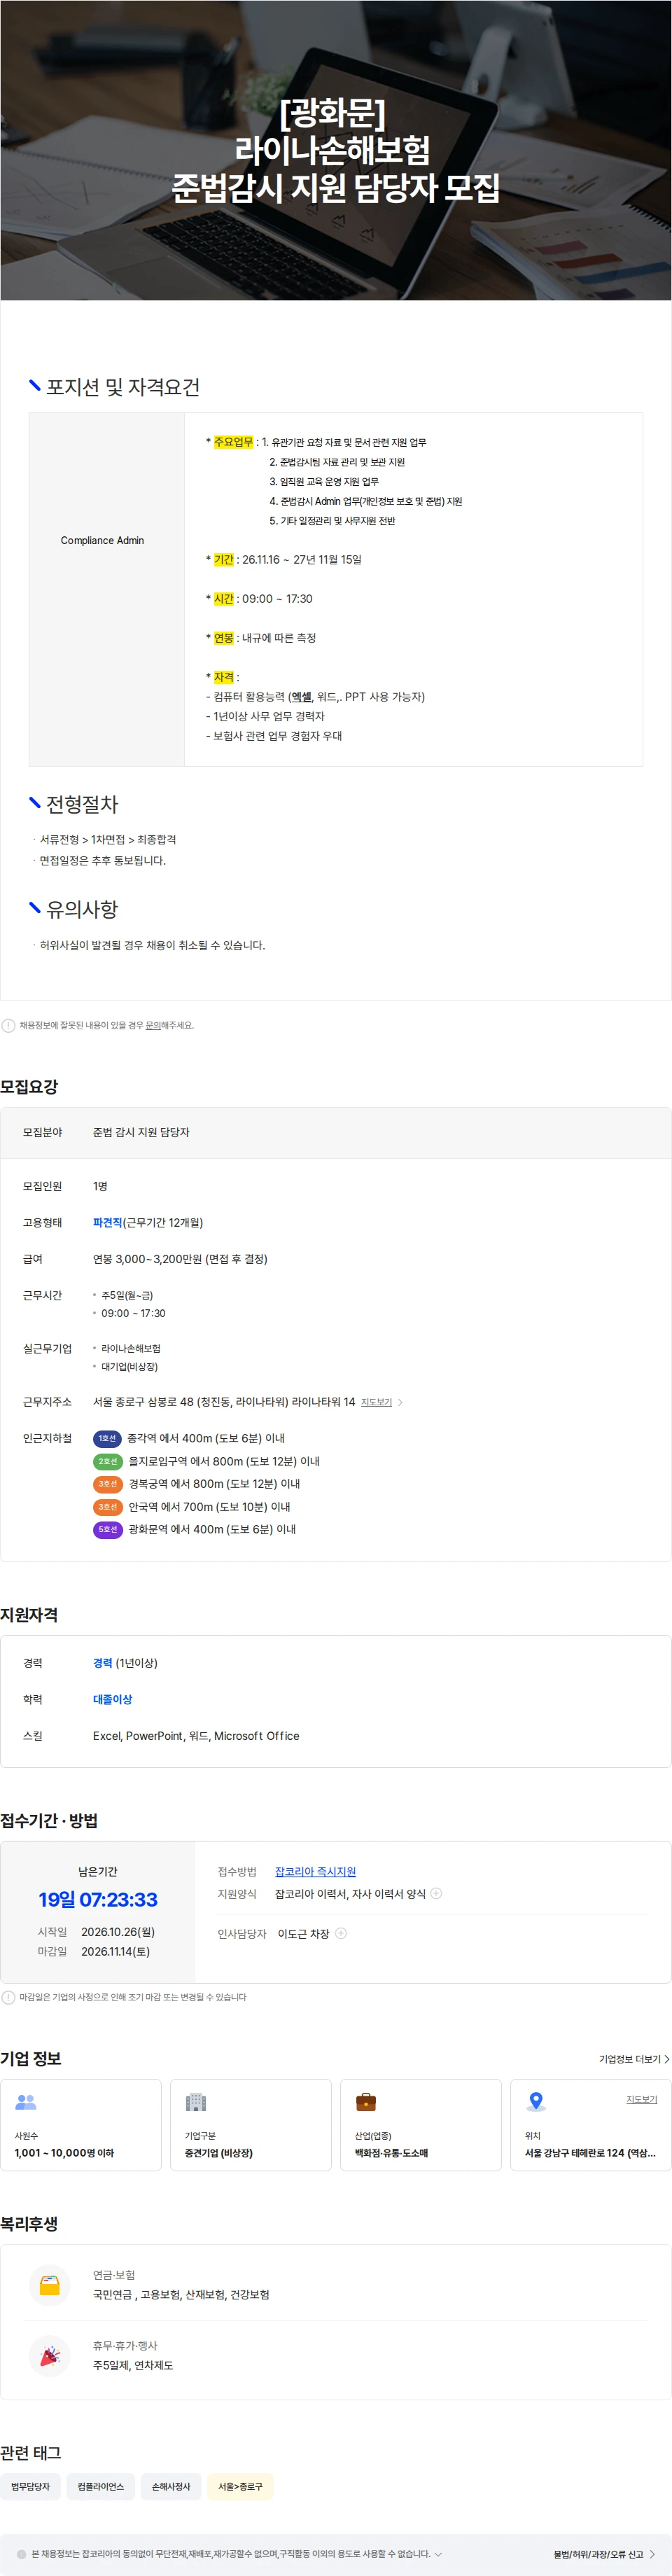672x2576 pixels.
Task: Click the remaining time 19일 countdown
Action: point(98,1899)
